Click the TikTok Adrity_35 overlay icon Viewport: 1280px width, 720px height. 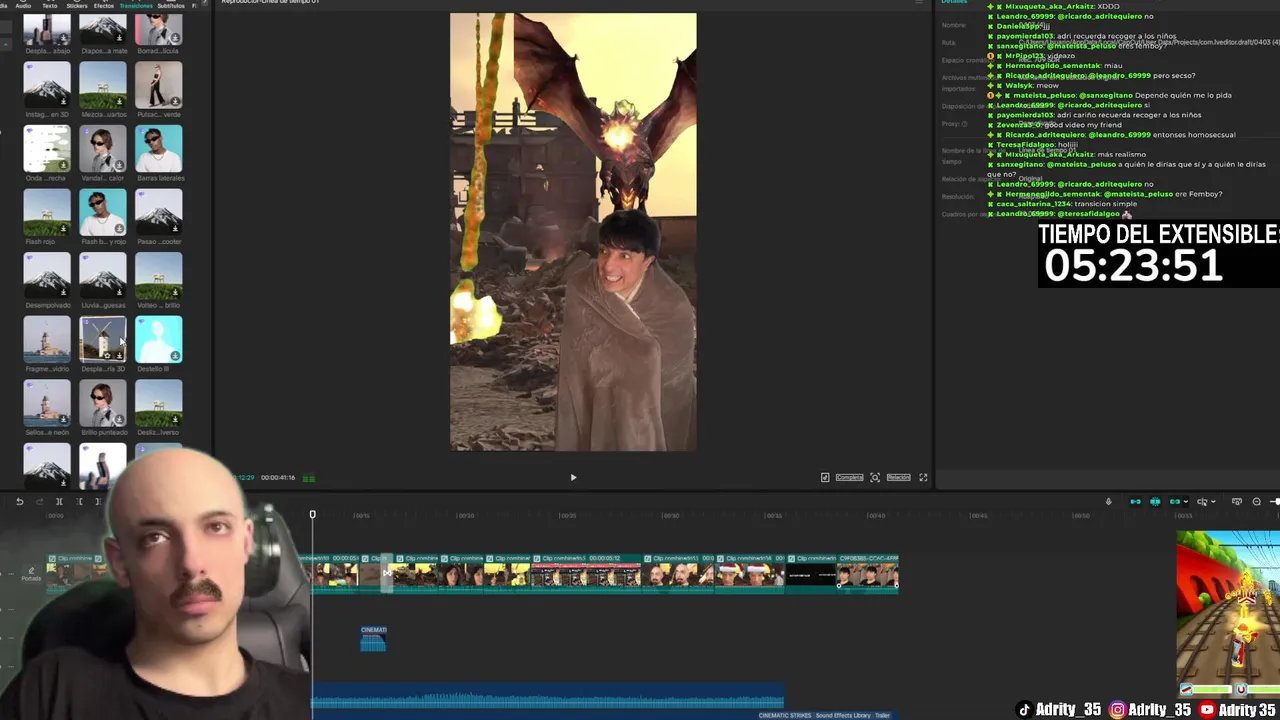1023,710
